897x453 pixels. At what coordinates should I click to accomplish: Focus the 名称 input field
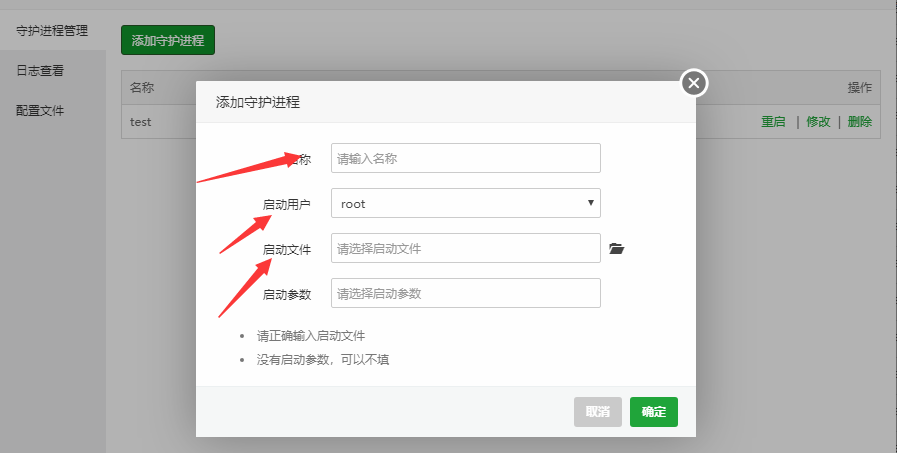465,158
